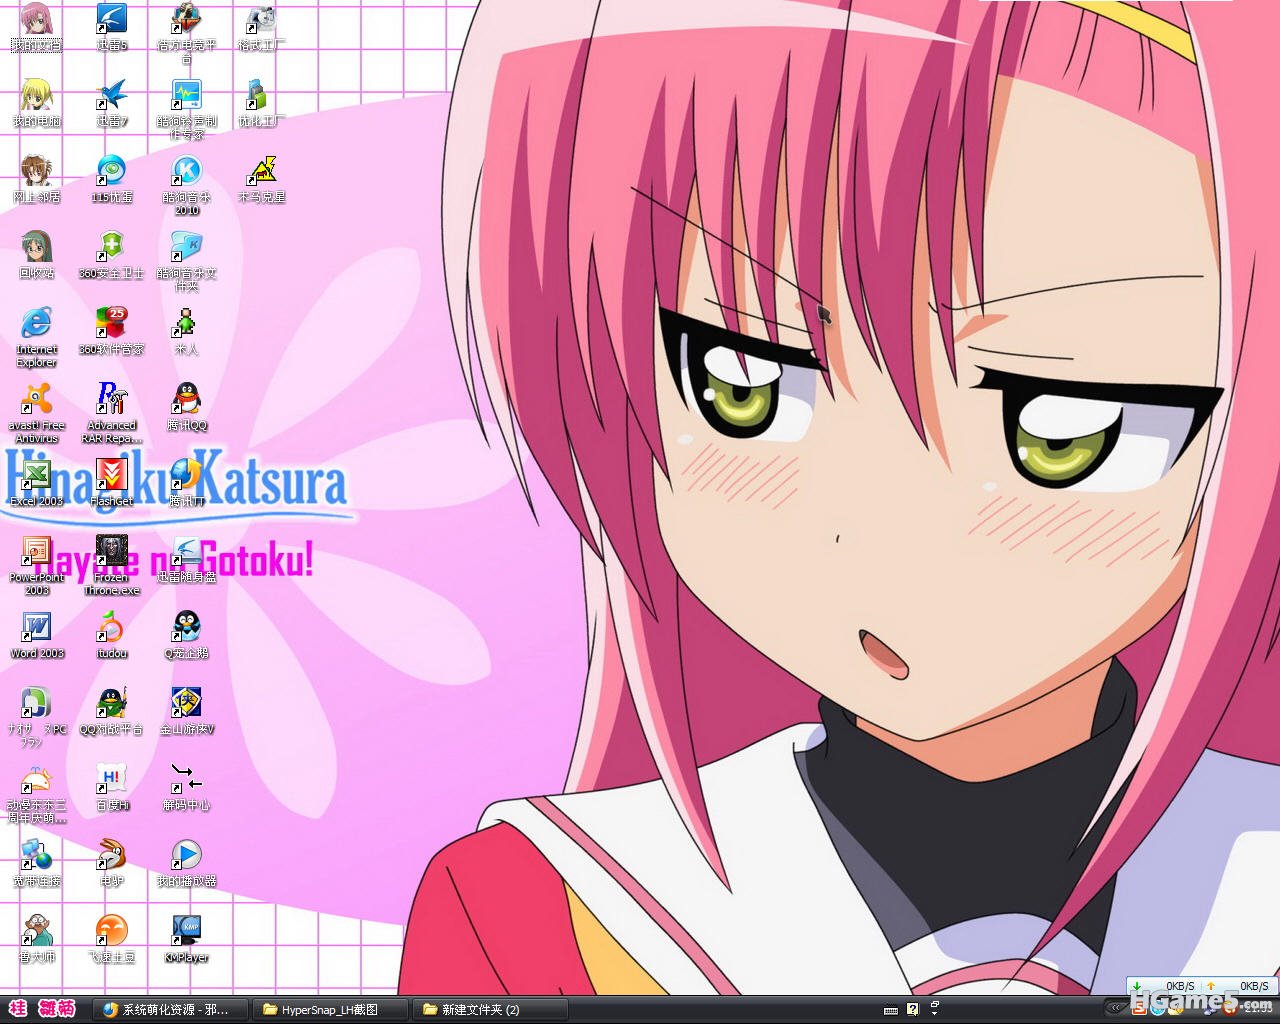The height and width of the screenshot is (1024, 1280).
Task: Open the 迅雷7 blue bird shortcut
Action: click(x=111, y=96)
